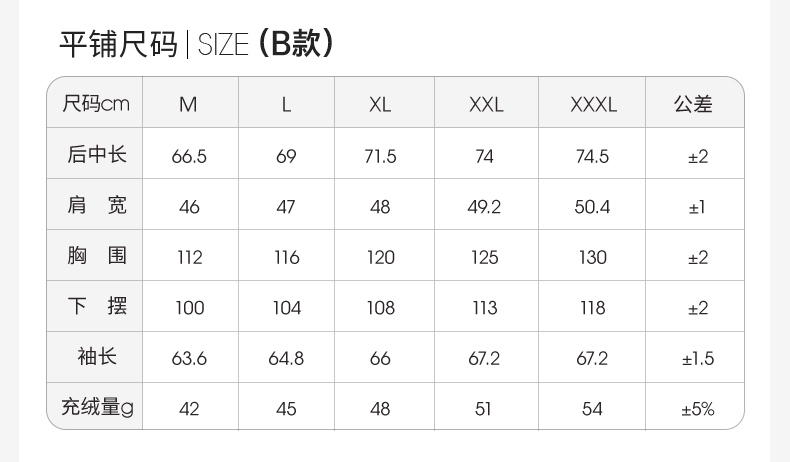Click the 尺码cm header cell
Screen dimensions: 790x462
96,104
